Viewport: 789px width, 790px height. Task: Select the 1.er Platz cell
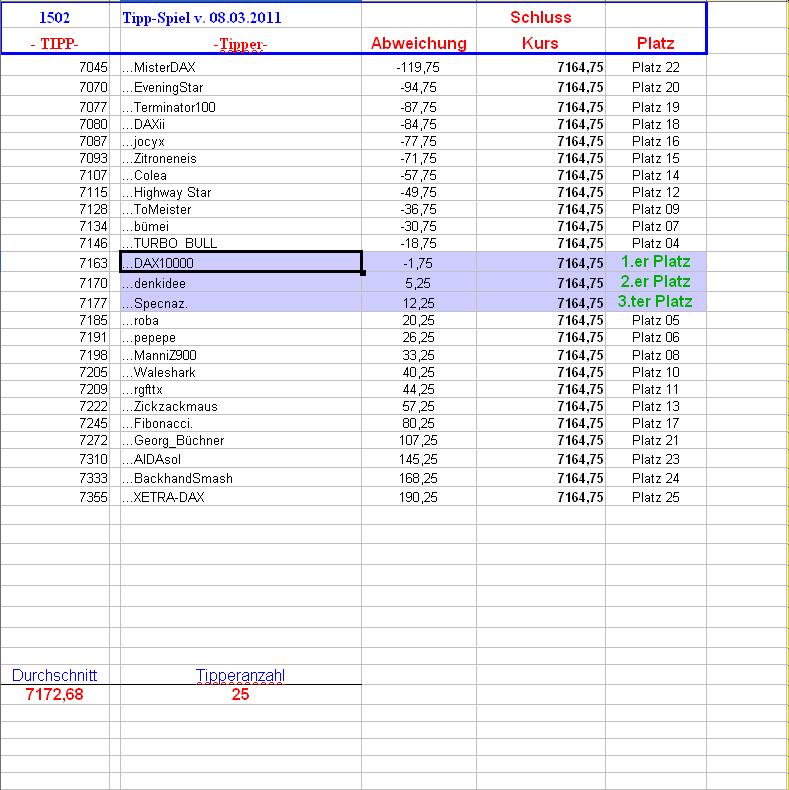[655, 261]
